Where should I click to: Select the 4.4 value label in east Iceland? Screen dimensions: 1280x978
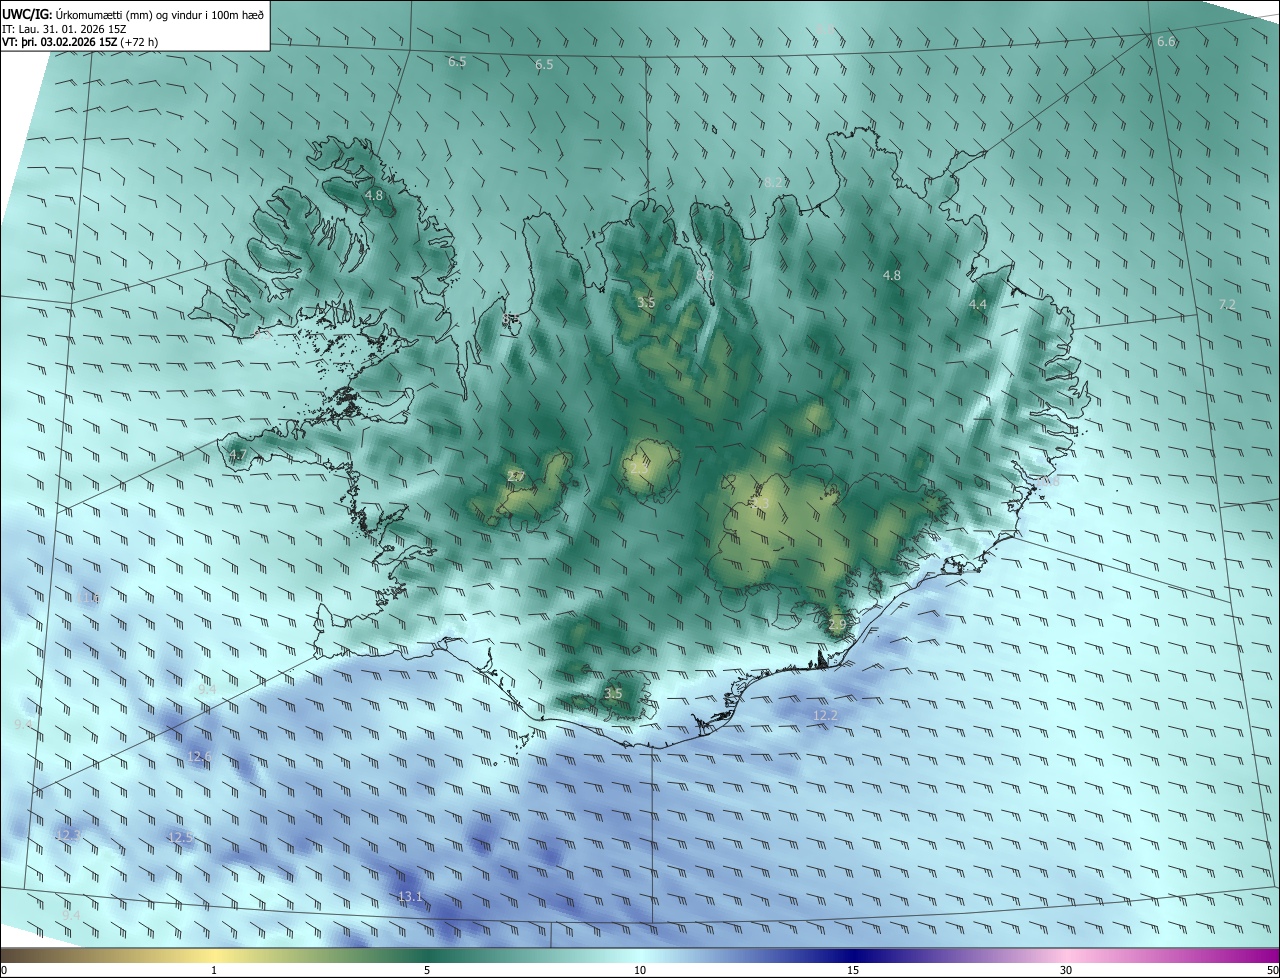pos(977,304)
